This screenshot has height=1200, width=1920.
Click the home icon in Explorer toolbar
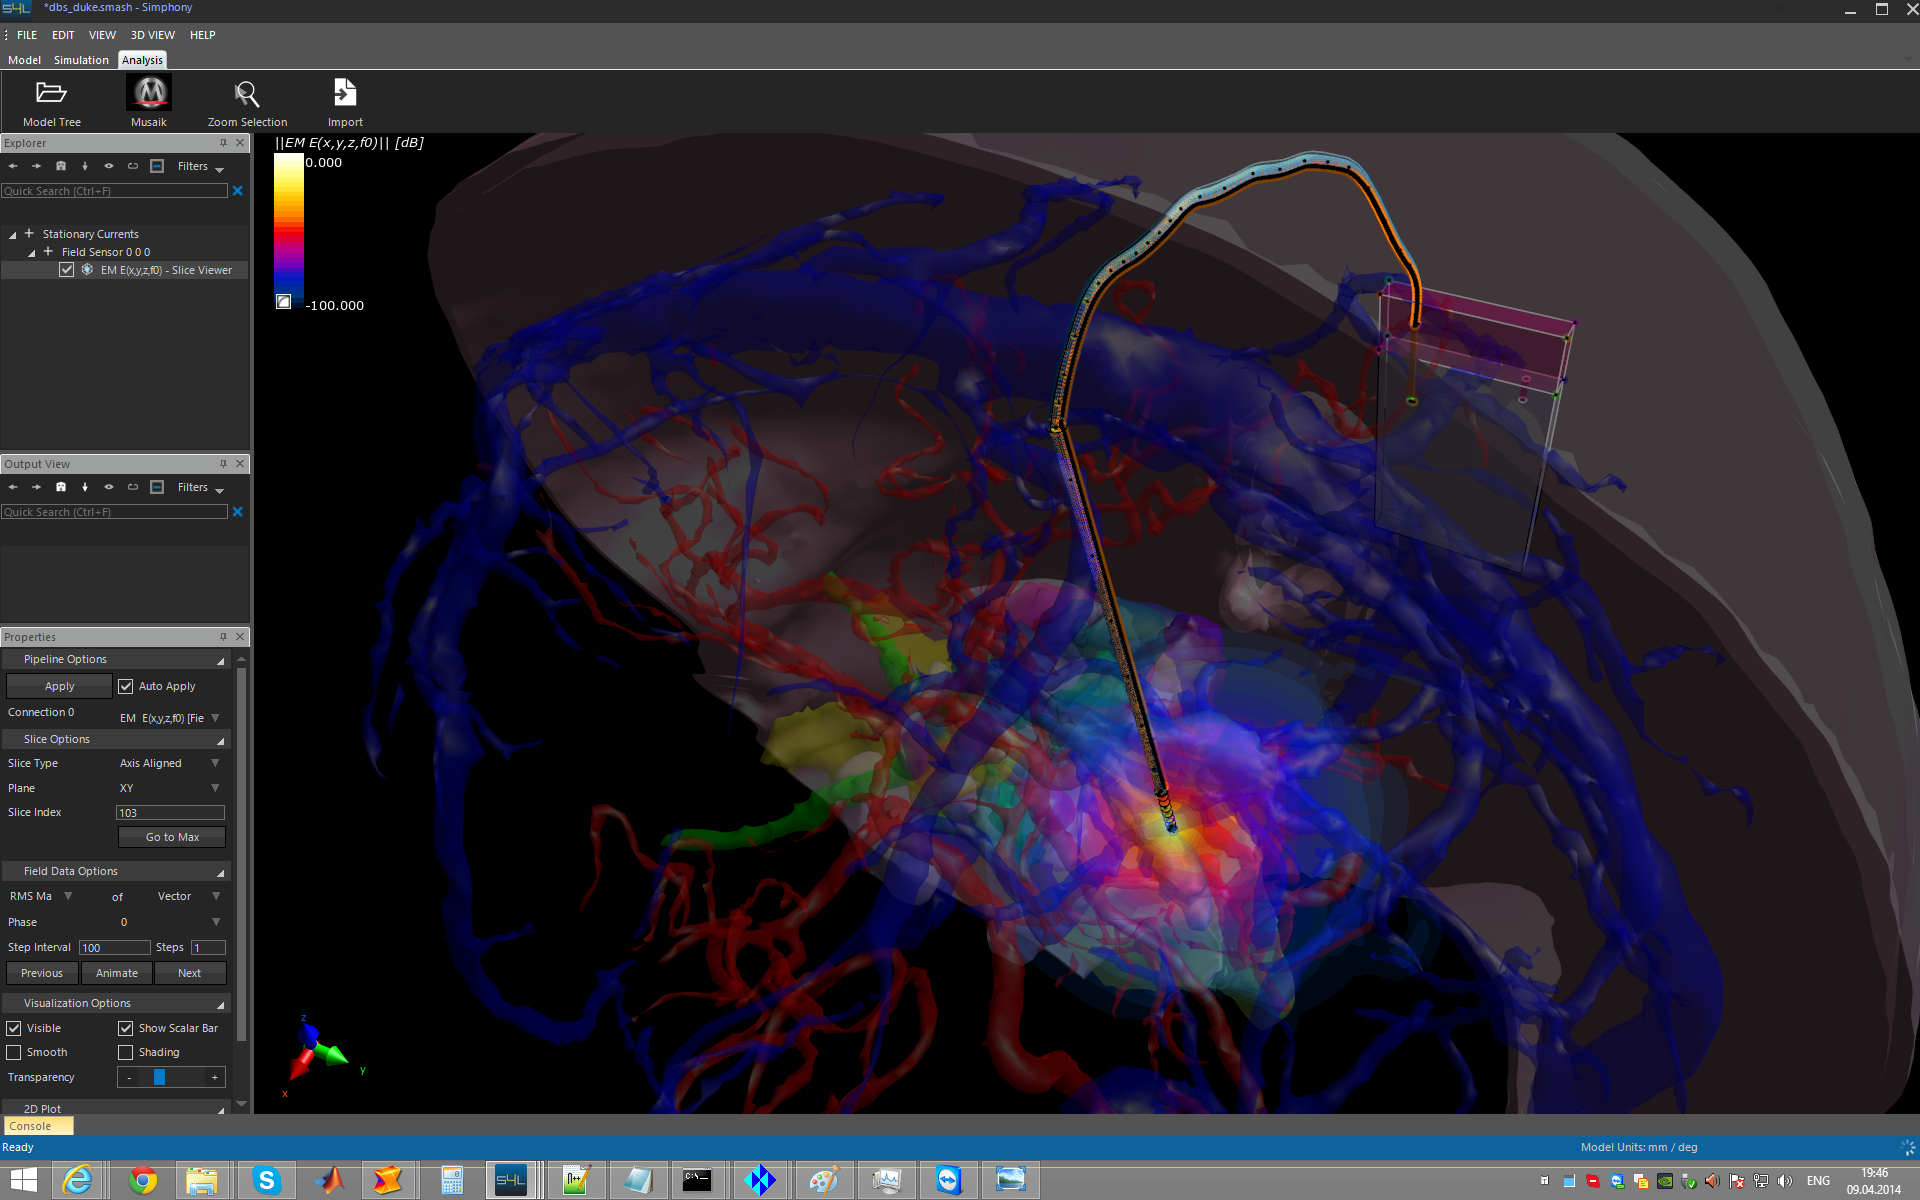point(61,166)
